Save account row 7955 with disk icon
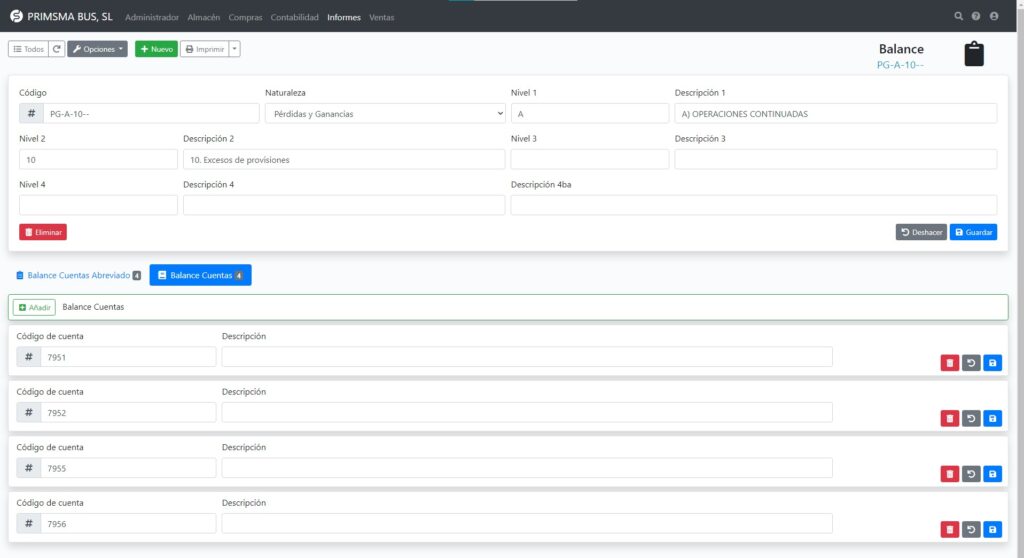 coord(992,474)
